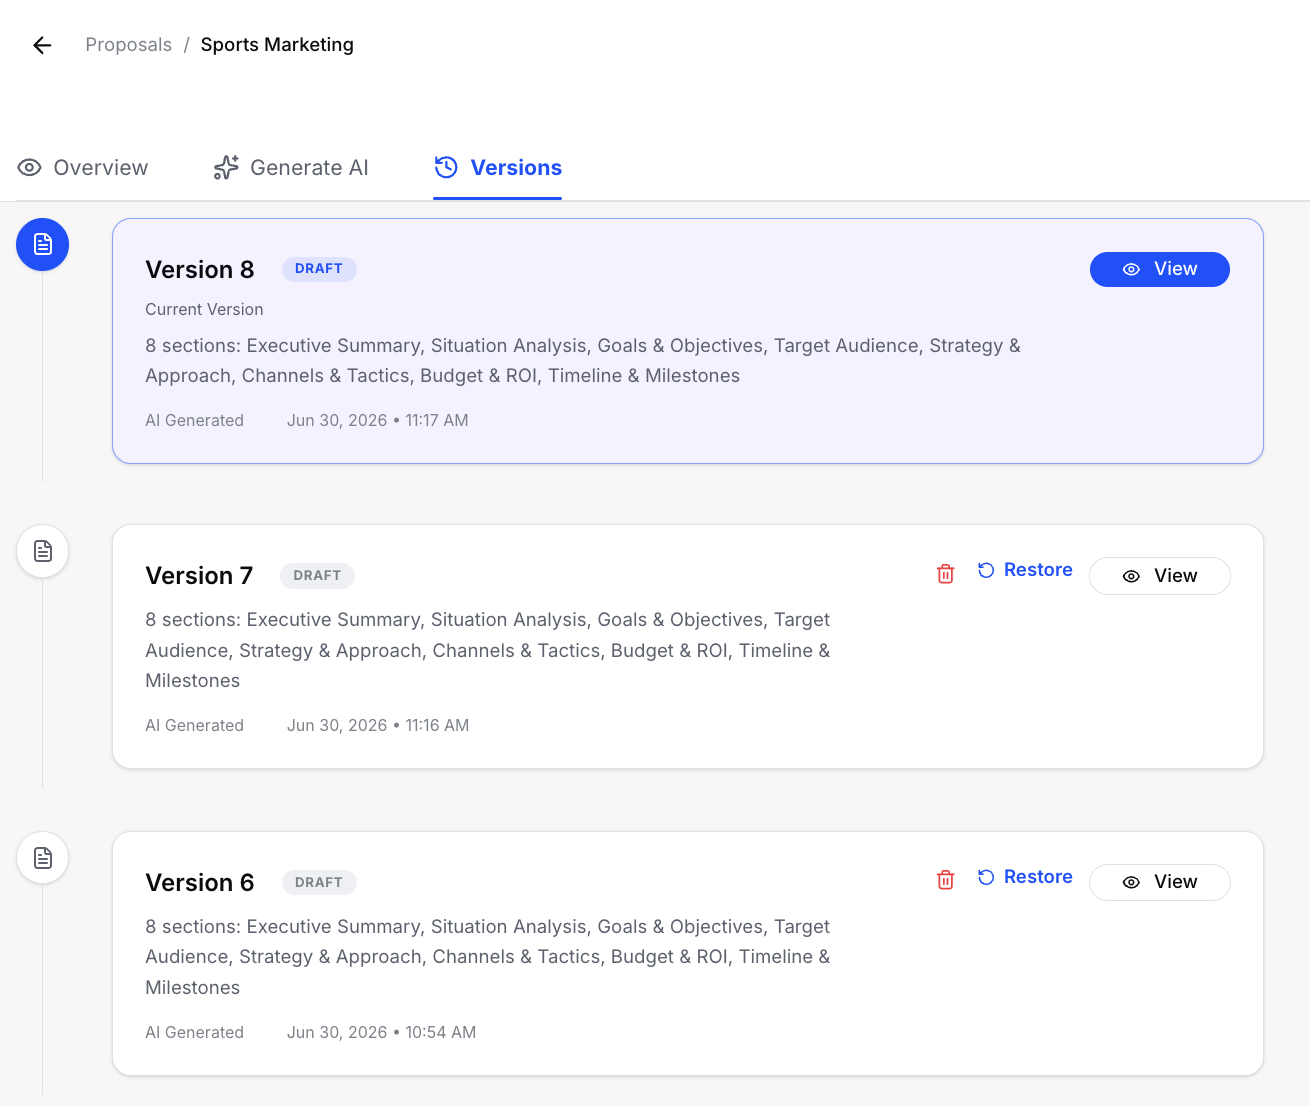Click the sections summary text in Version 7
The height and width of the screenshot is (1106, 1310).
tap(488, 650)
